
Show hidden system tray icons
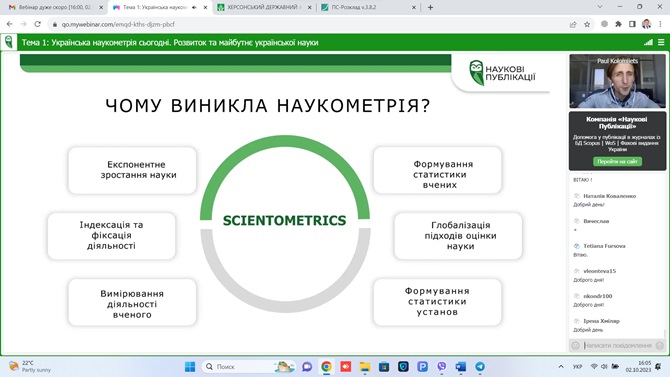(x=561, y=366)
